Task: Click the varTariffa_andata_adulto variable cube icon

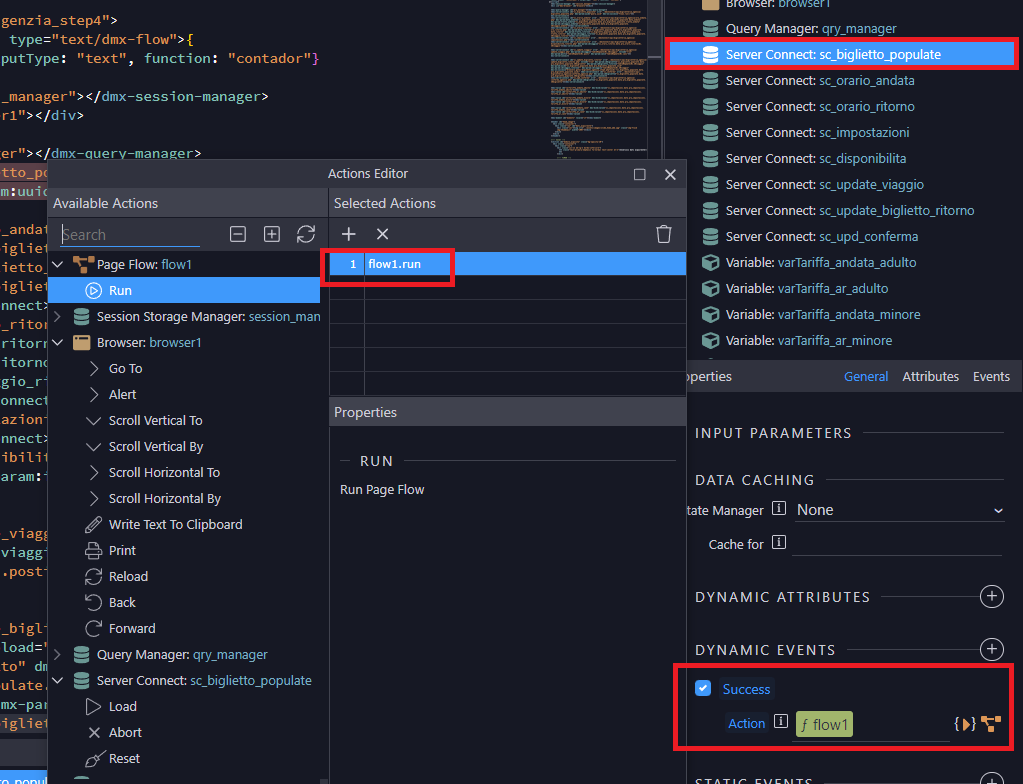Action: click(710, 263)
